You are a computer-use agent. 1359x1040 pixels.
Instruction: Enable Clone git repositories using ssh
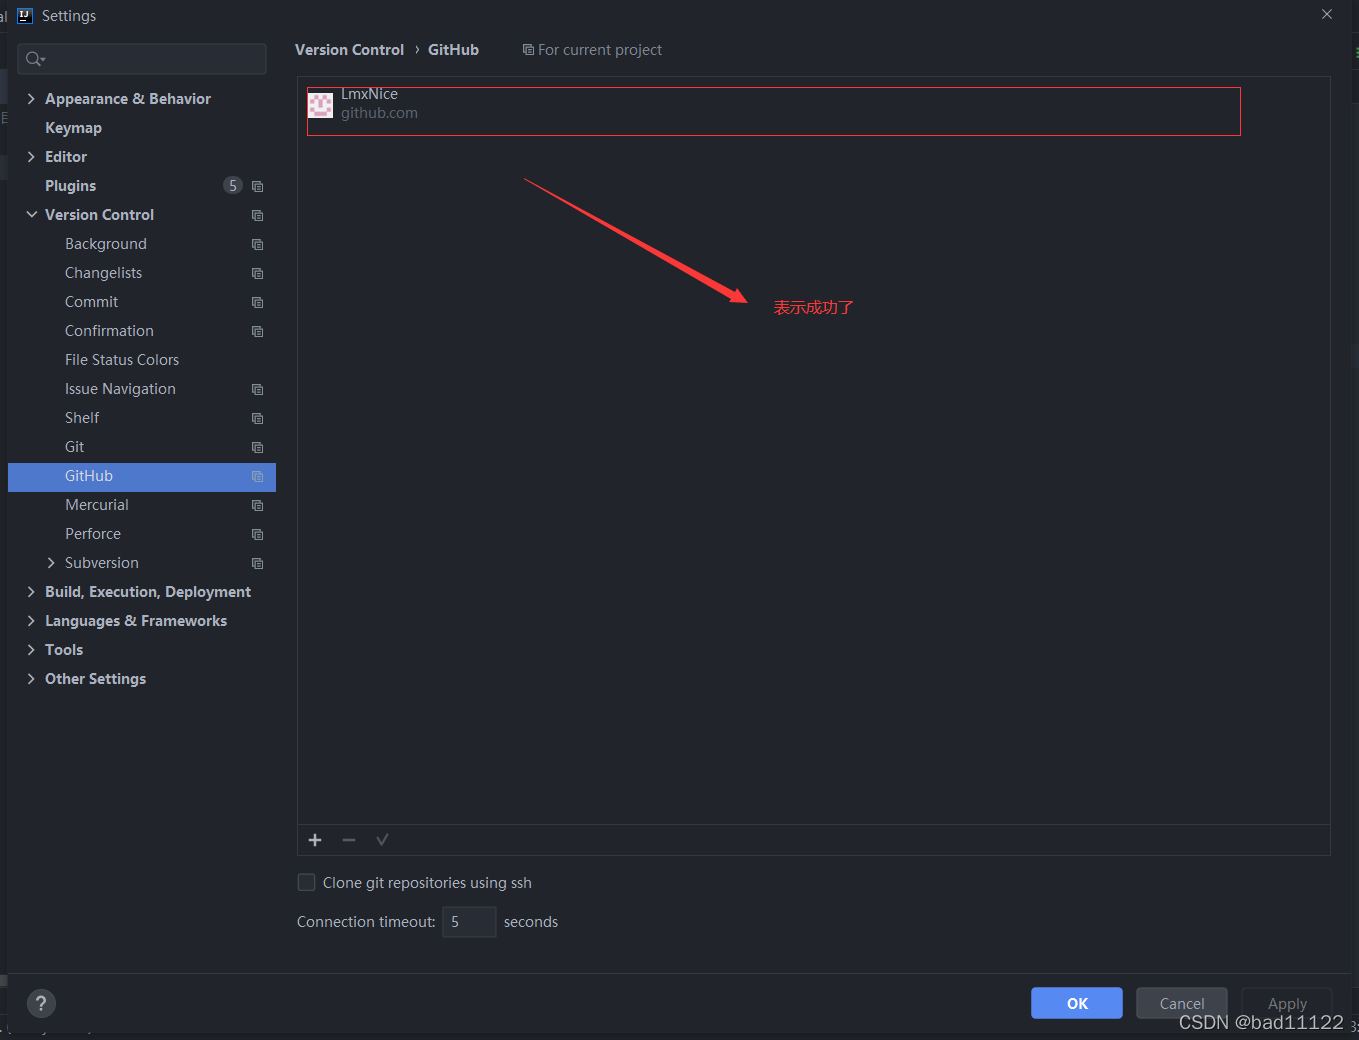point(306,882)
